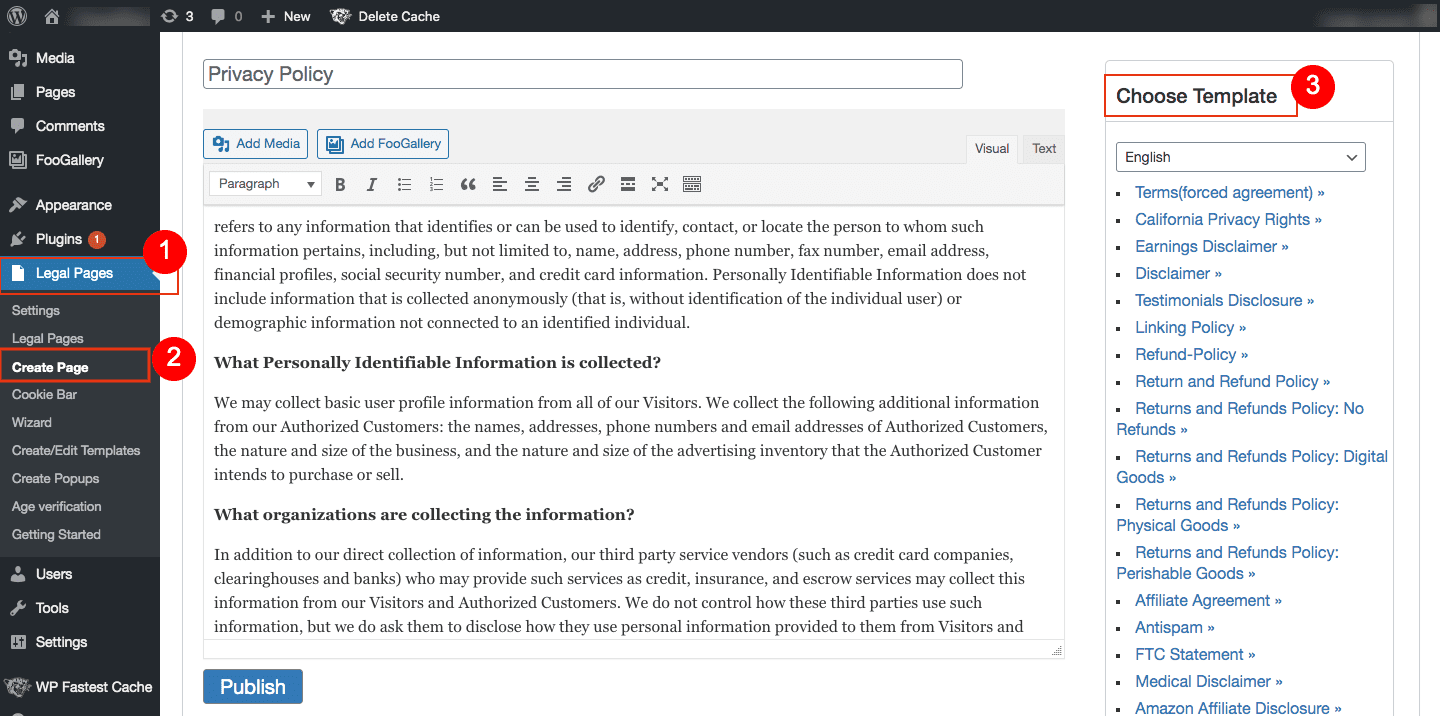1440x716 pixels.
Task: Insert a bulleted list
Action: coord(403,184)
